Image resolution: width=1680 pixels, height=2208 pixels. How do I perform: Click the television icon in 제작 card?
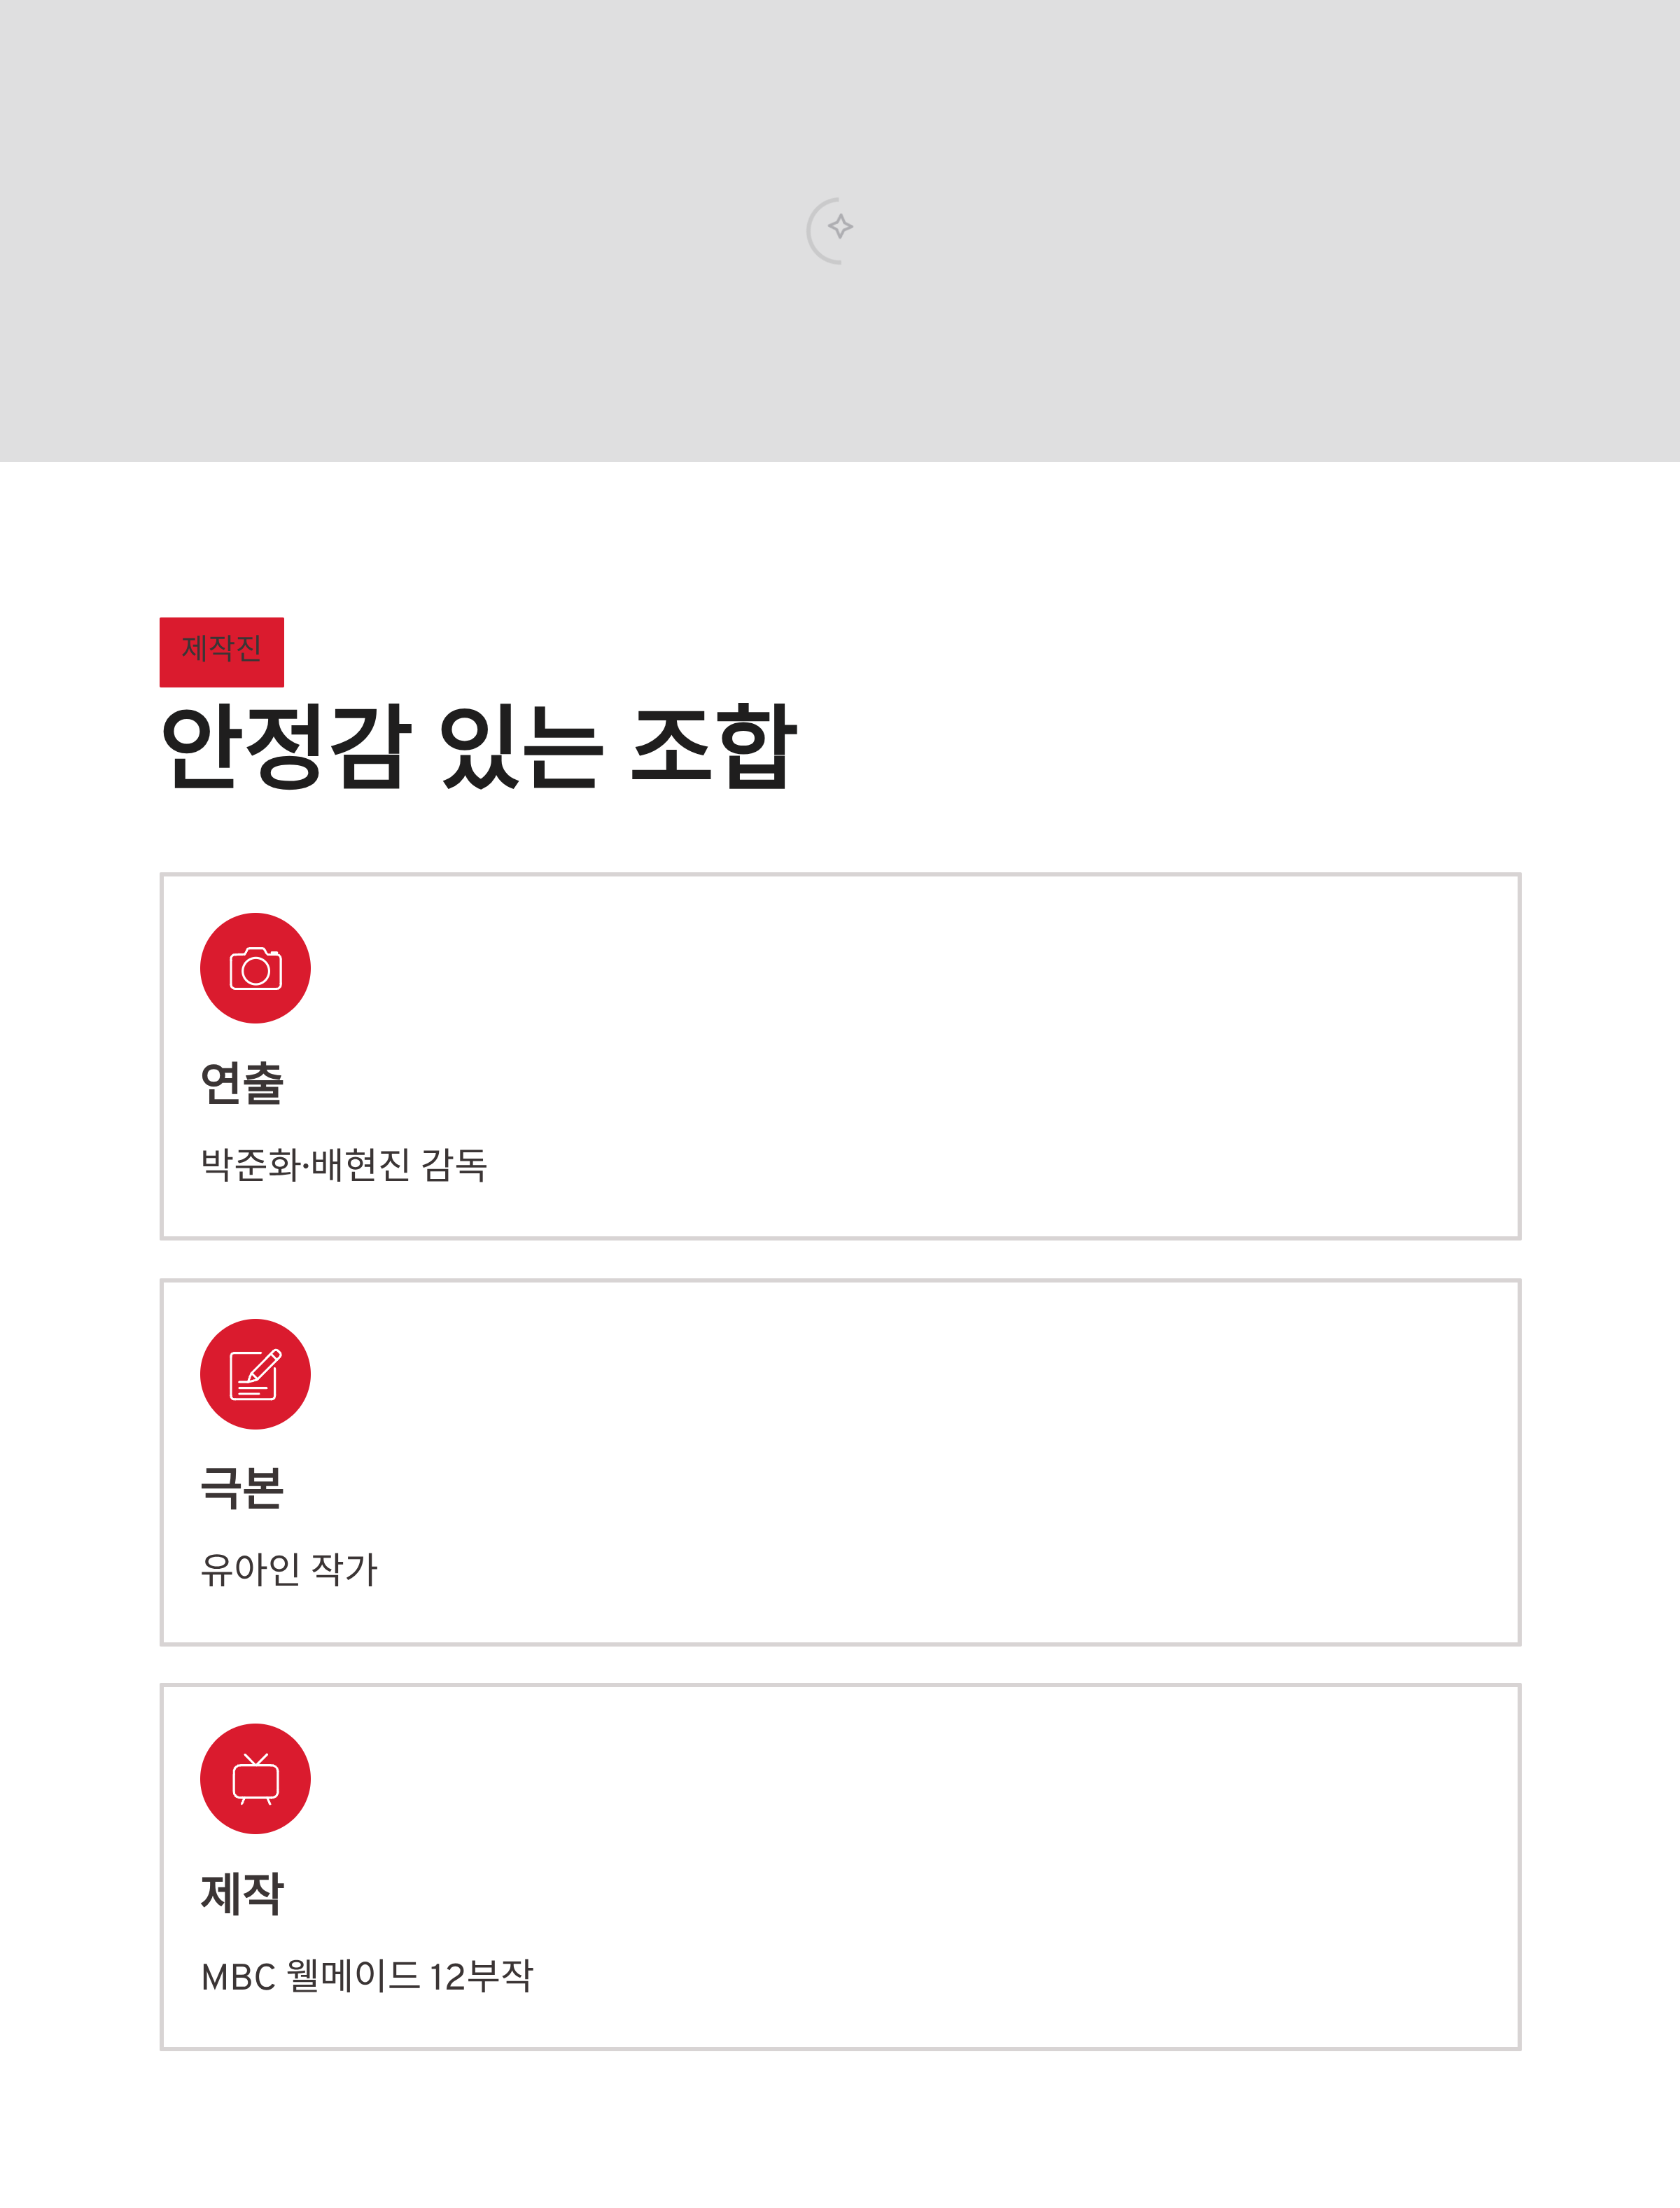(256, 1779)
